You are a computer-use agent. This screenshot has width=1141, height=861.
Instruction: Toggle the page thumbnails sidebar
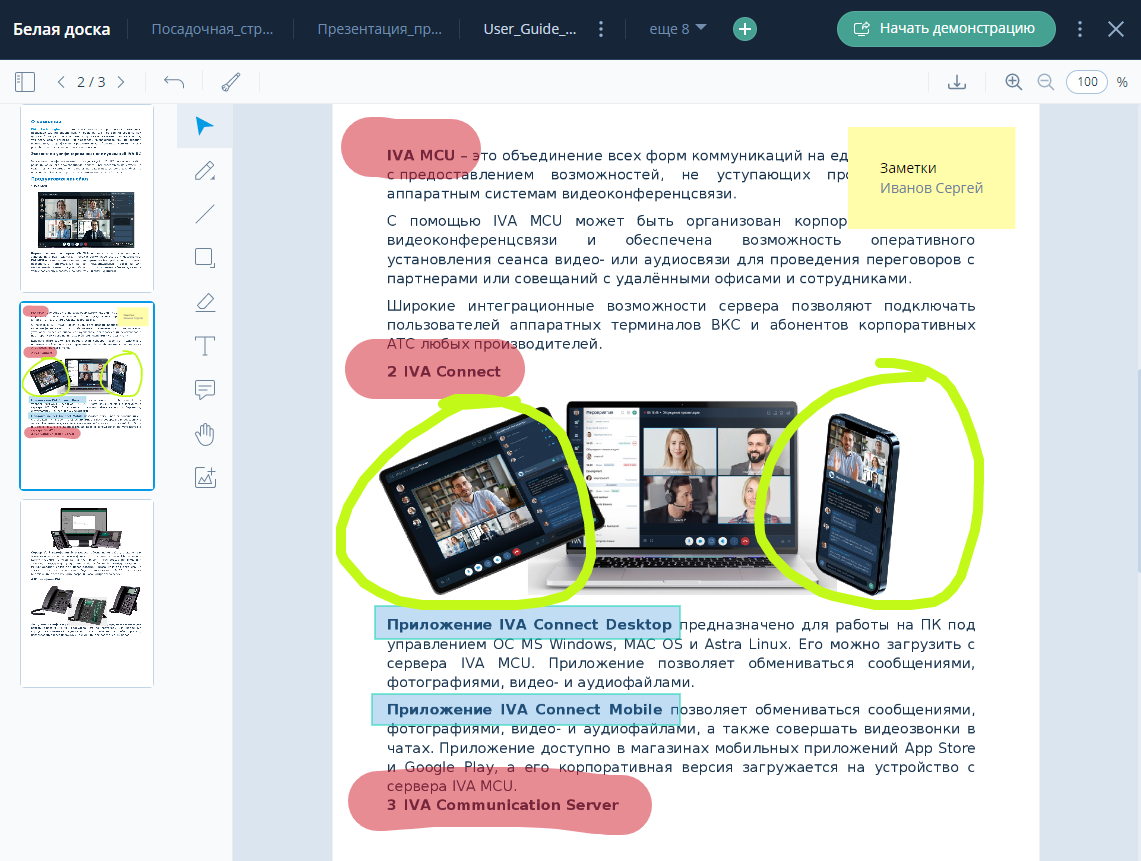click(x=25, y=82)
